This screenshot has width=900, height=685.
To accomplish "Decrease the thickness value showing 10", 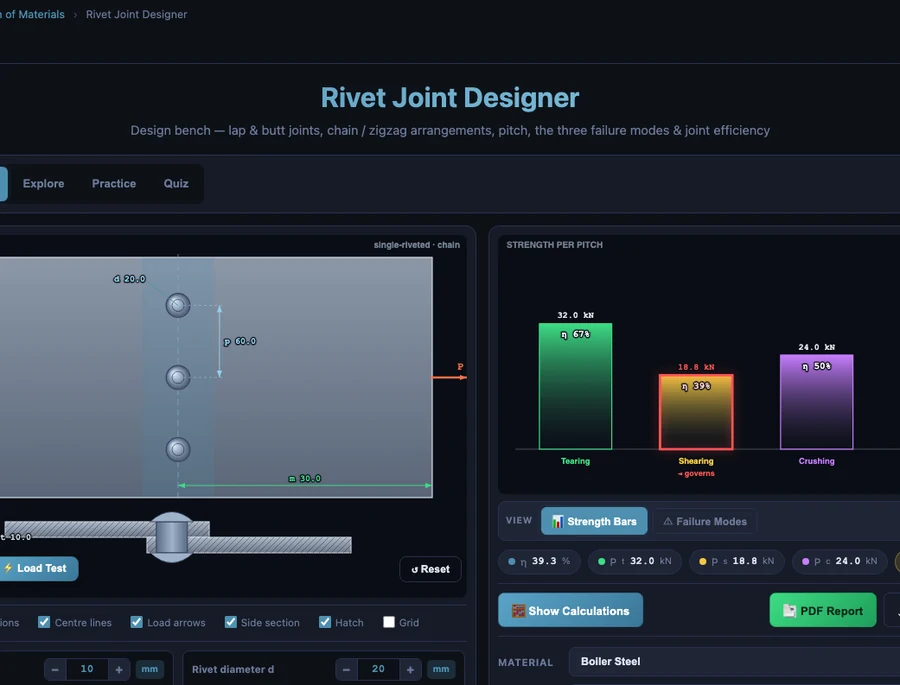I will (x=55, y=669).
